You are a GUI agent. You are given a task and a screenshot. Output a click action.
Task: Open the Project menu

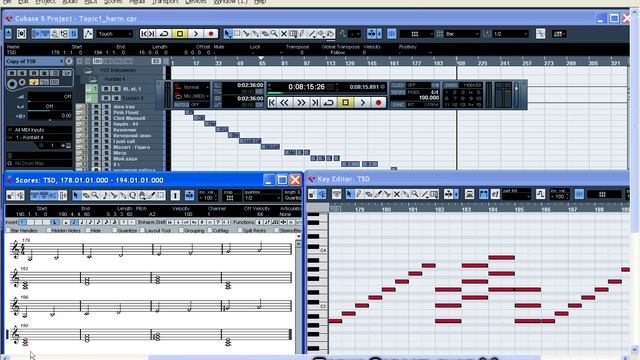tap(45, 2)
